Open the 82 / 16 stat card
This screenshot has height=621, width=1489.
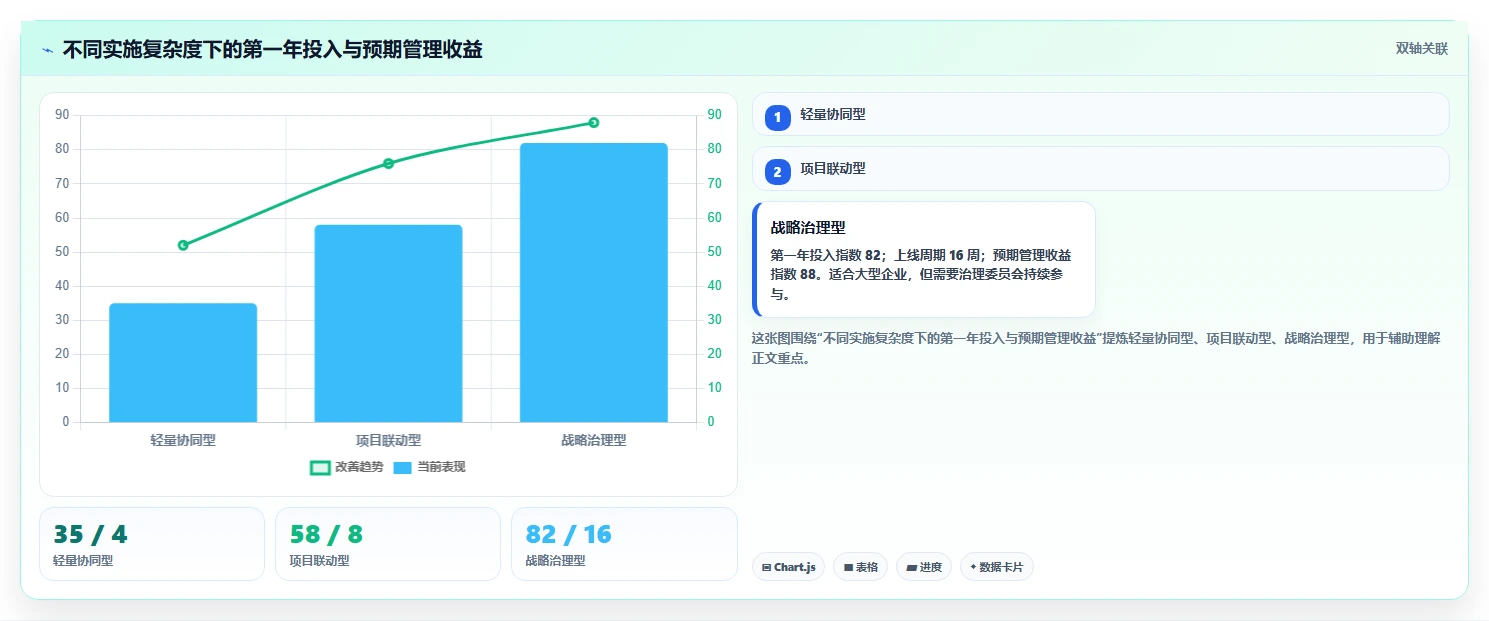[624, 544]
